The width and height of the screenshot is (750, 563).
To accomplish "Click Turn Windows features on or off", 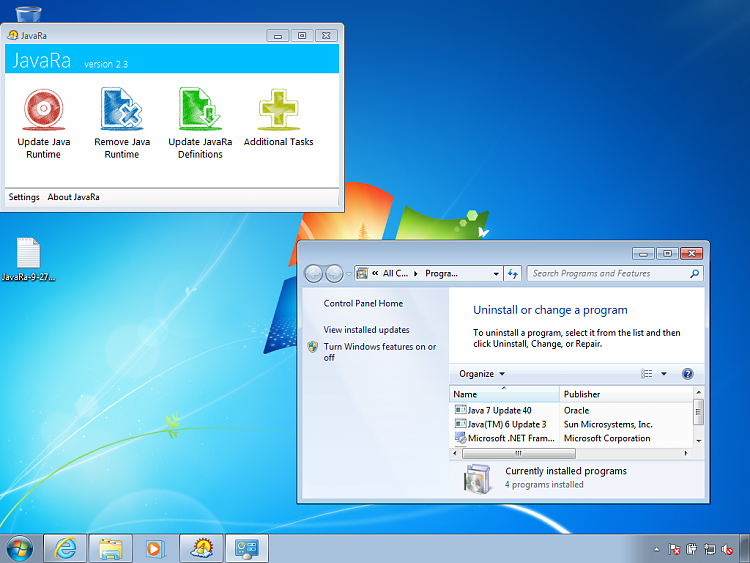I will point(380,352).
